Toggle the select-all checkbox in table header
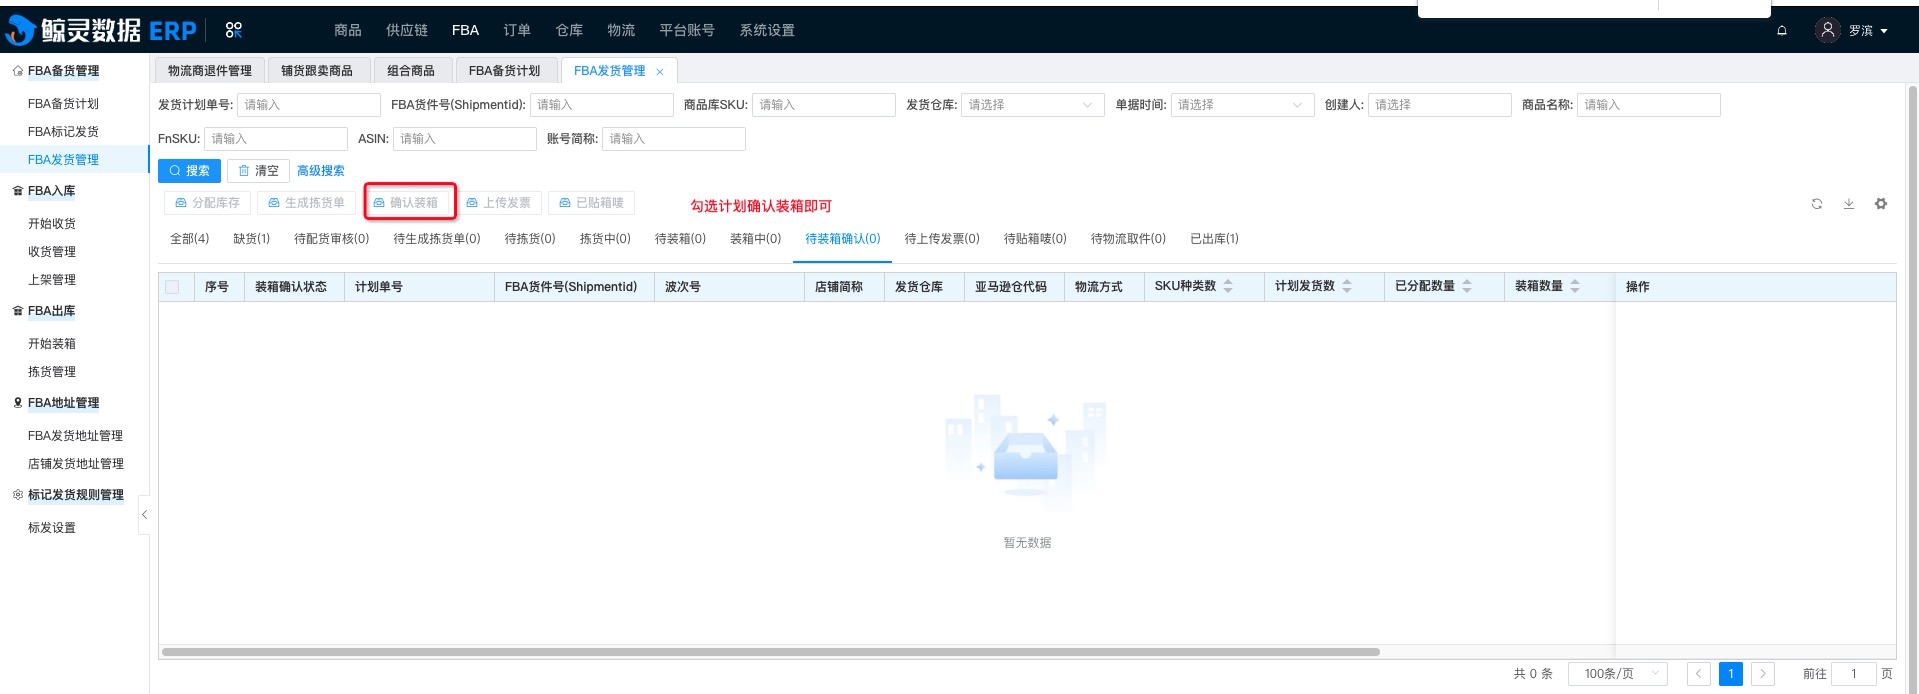The image size is (1919, 694). [x=172, y=287]
